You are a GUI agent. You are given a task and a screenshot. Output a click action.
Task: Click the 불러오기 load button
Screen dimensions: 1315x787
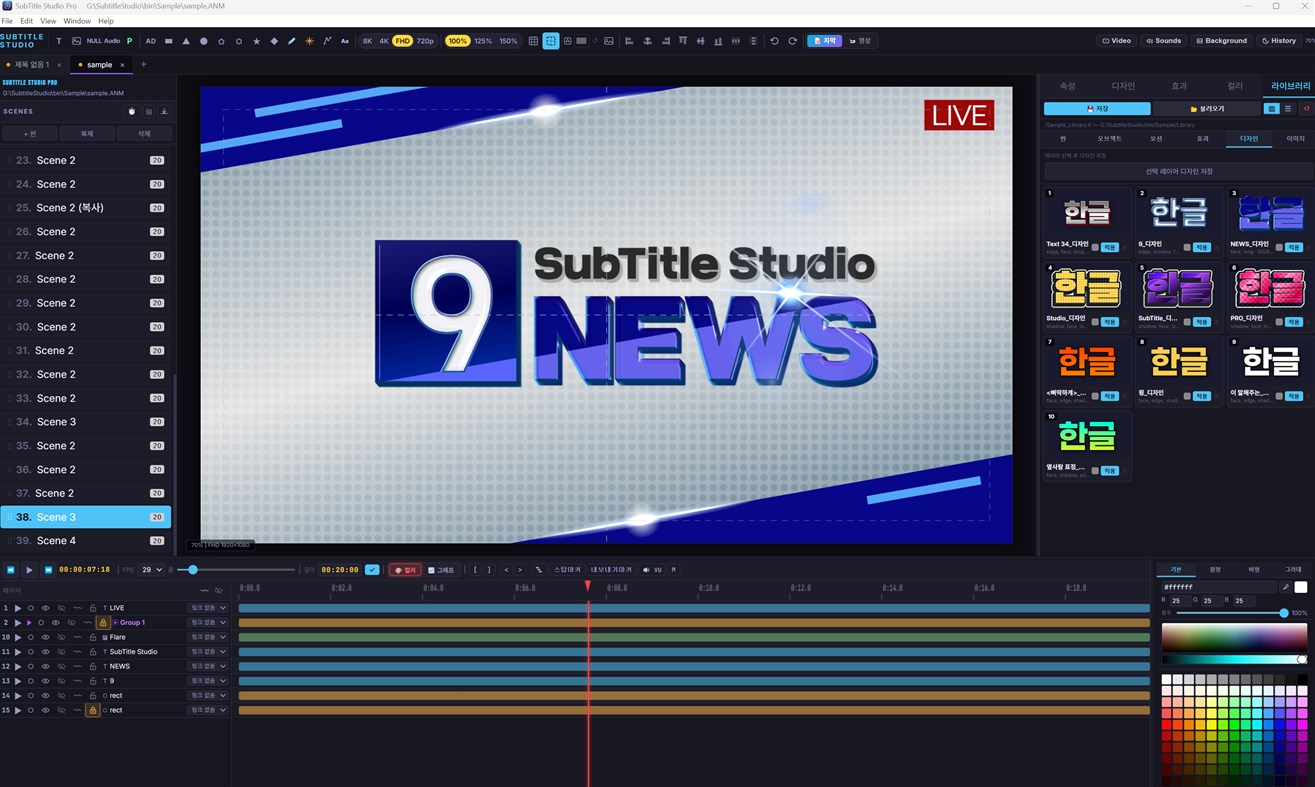pyautogui.click(x=1207, y=108)
